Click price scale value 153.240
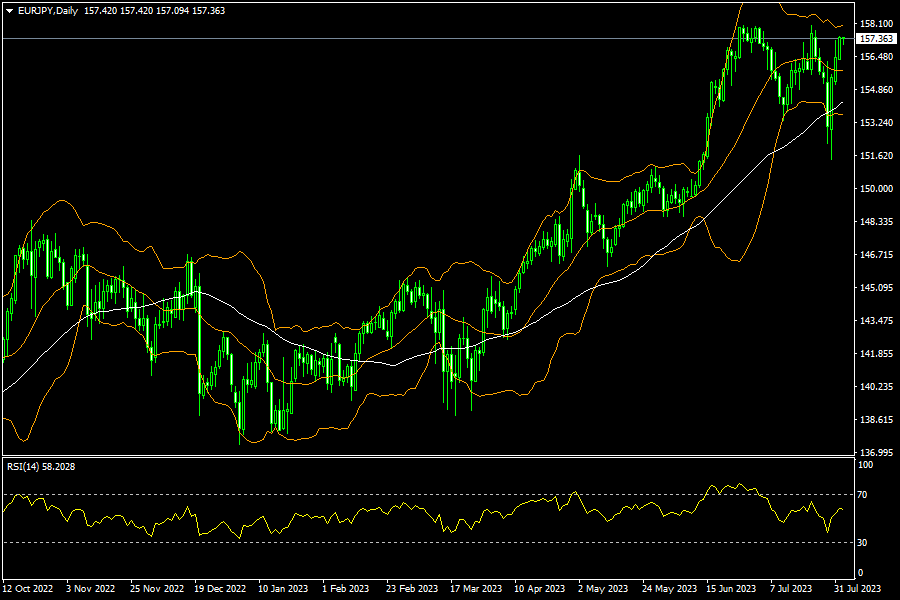 pyautogui.click(x=876, y=122)
